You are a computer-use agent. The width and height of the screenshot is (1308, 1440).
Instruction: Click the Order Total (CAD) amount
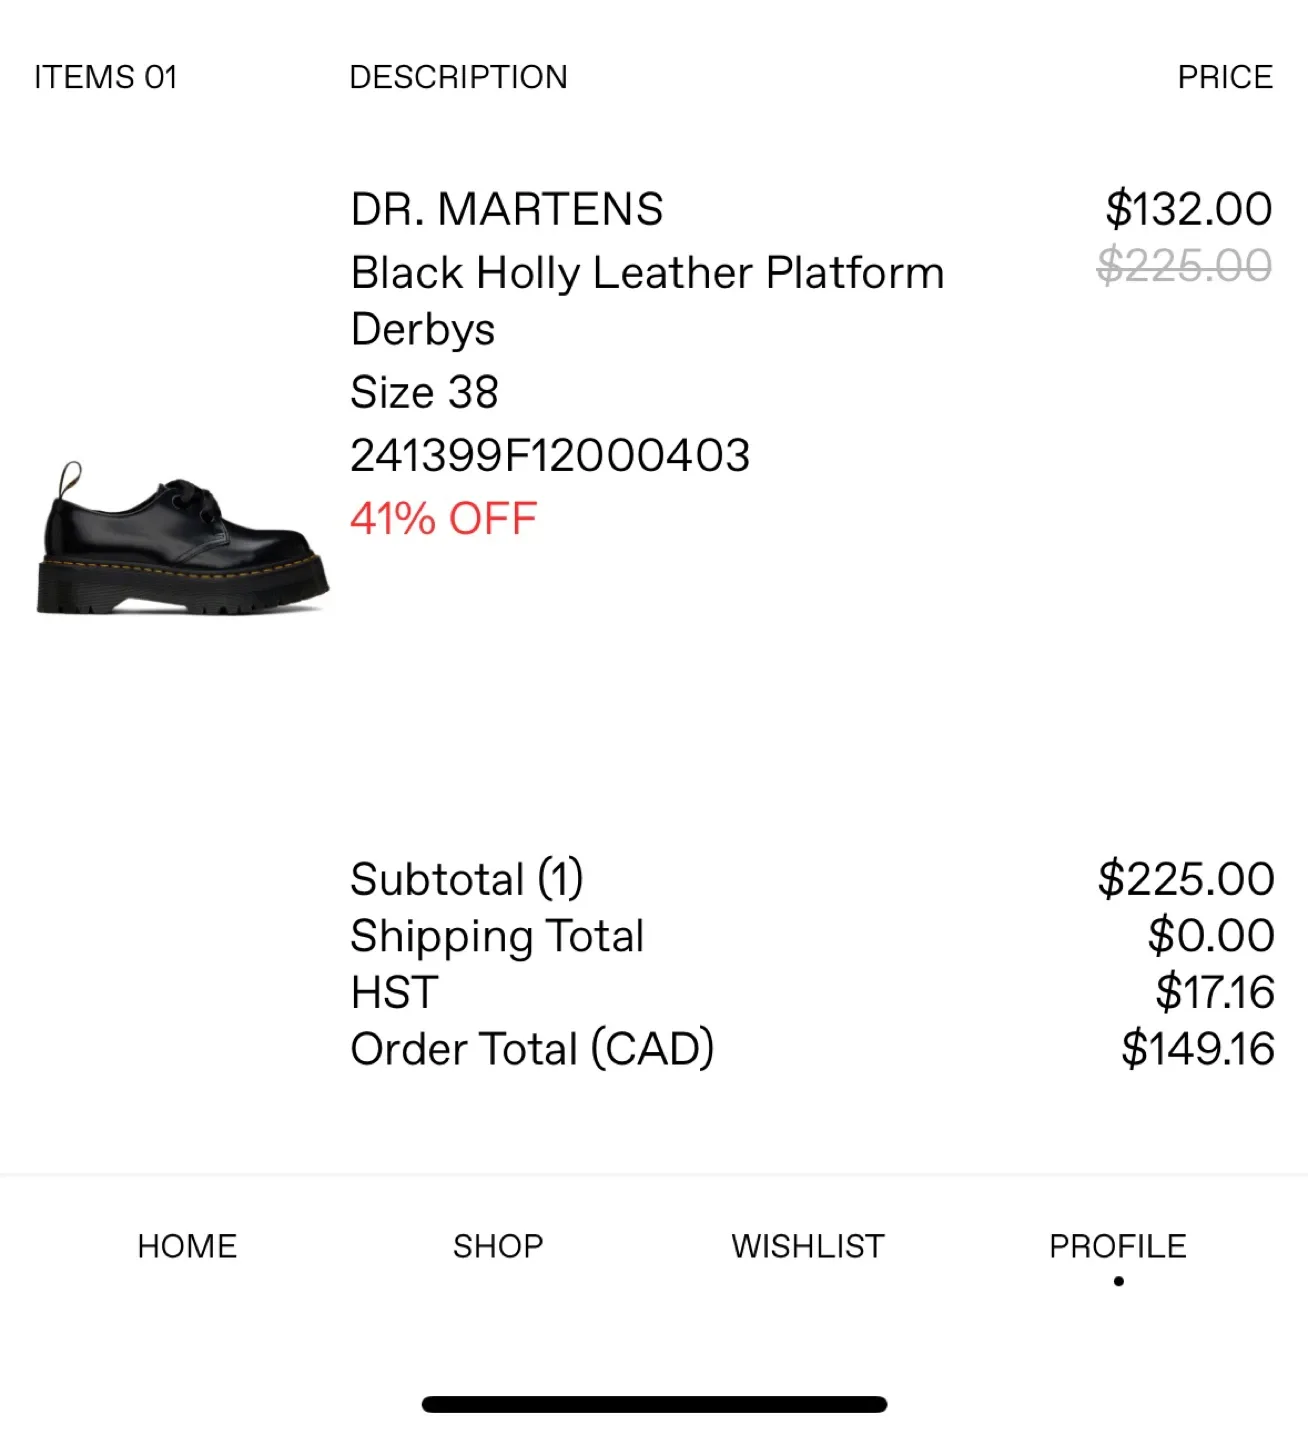(x=1195, y=1047)
